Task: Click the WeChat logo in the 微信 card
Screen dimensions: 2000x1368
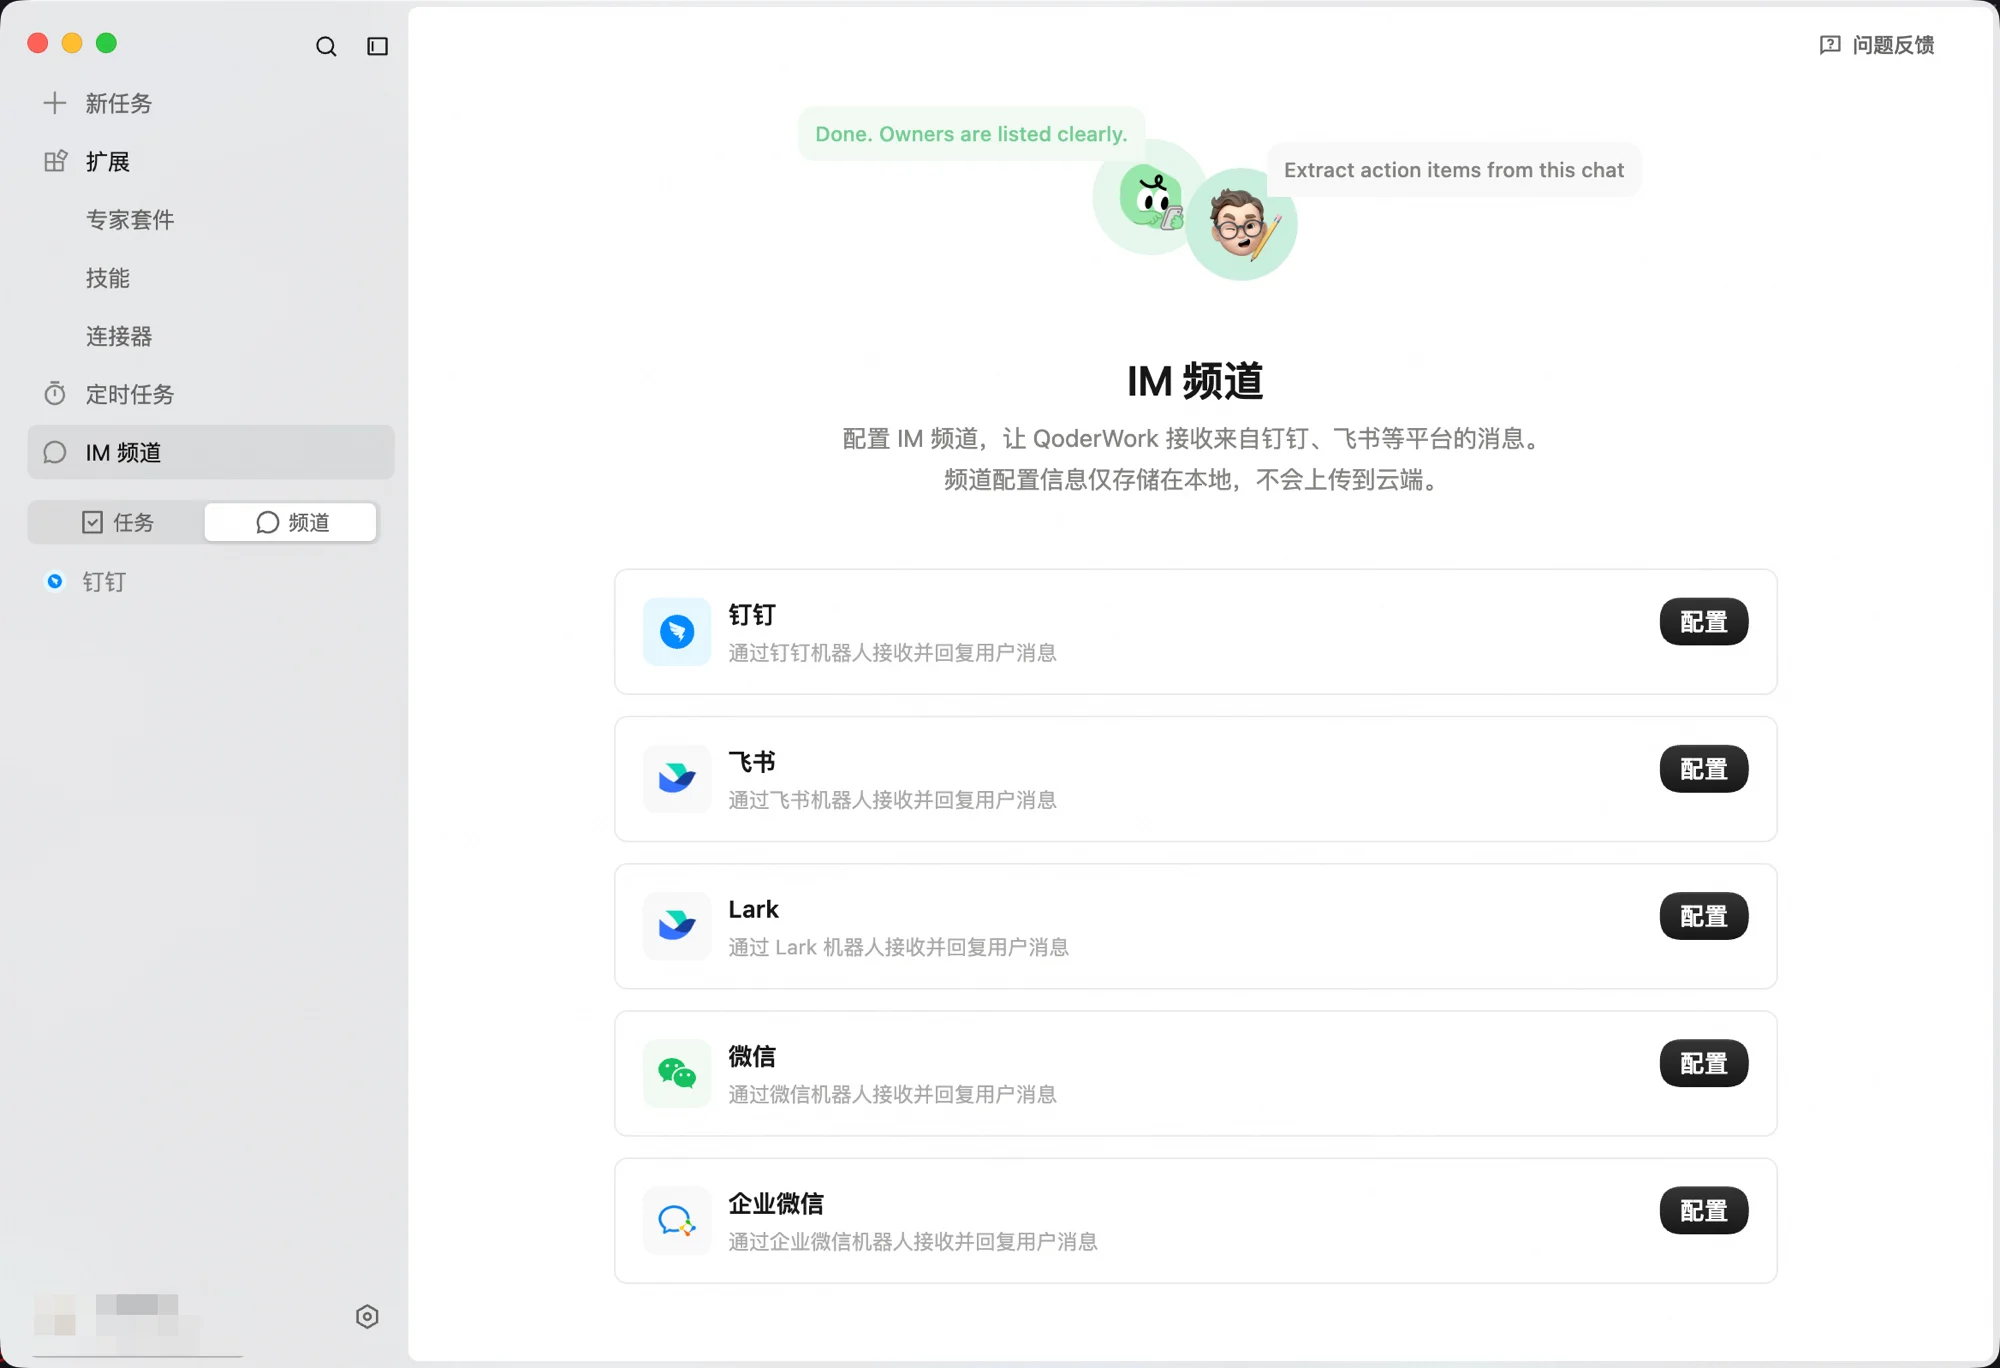Action: pyautogui.click(x=677, y=1073)
